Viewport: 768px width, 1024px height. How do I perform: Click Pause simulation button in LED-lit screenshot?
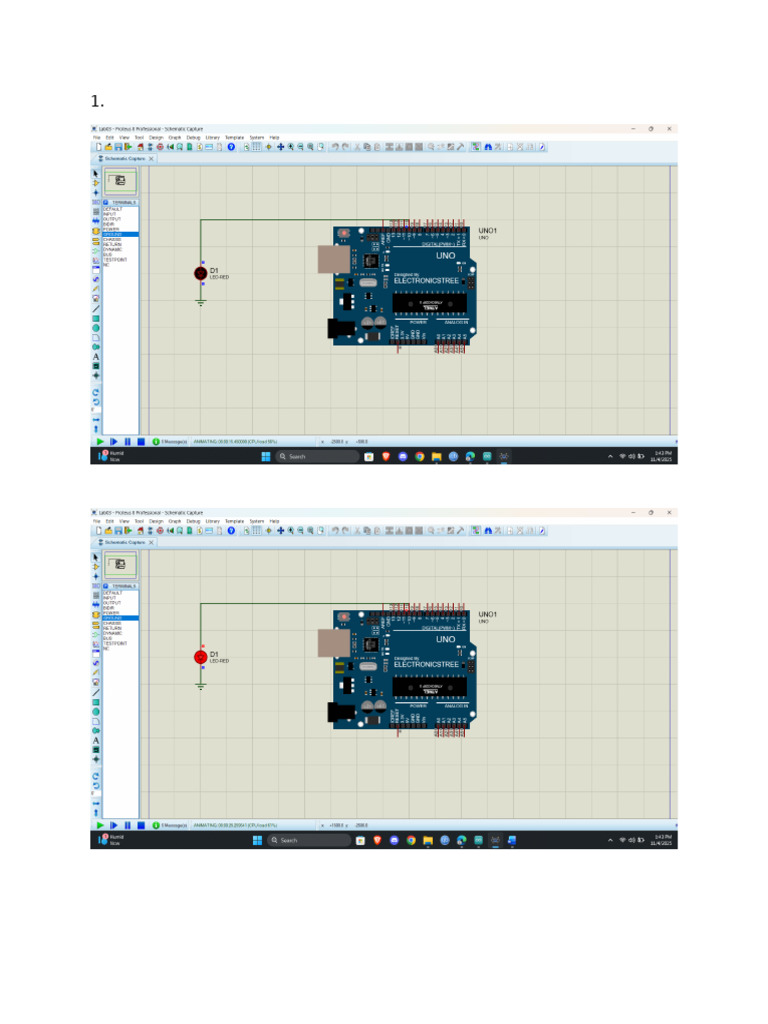127,825
